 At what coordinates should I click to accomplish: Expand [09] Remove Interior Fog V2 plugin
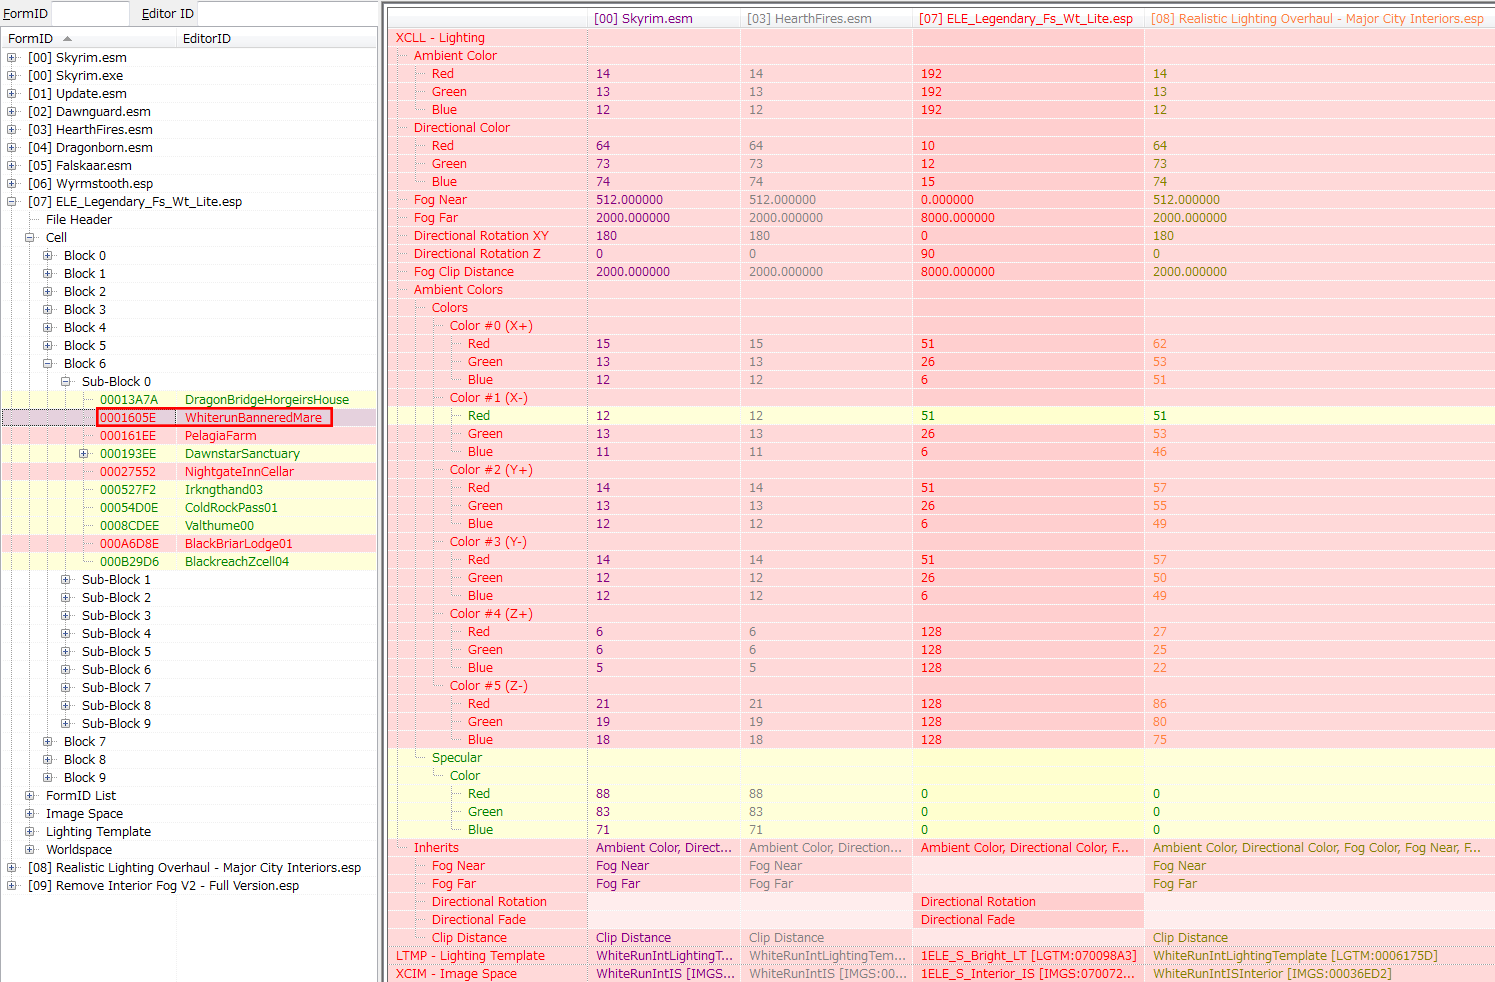pos(12,886)
